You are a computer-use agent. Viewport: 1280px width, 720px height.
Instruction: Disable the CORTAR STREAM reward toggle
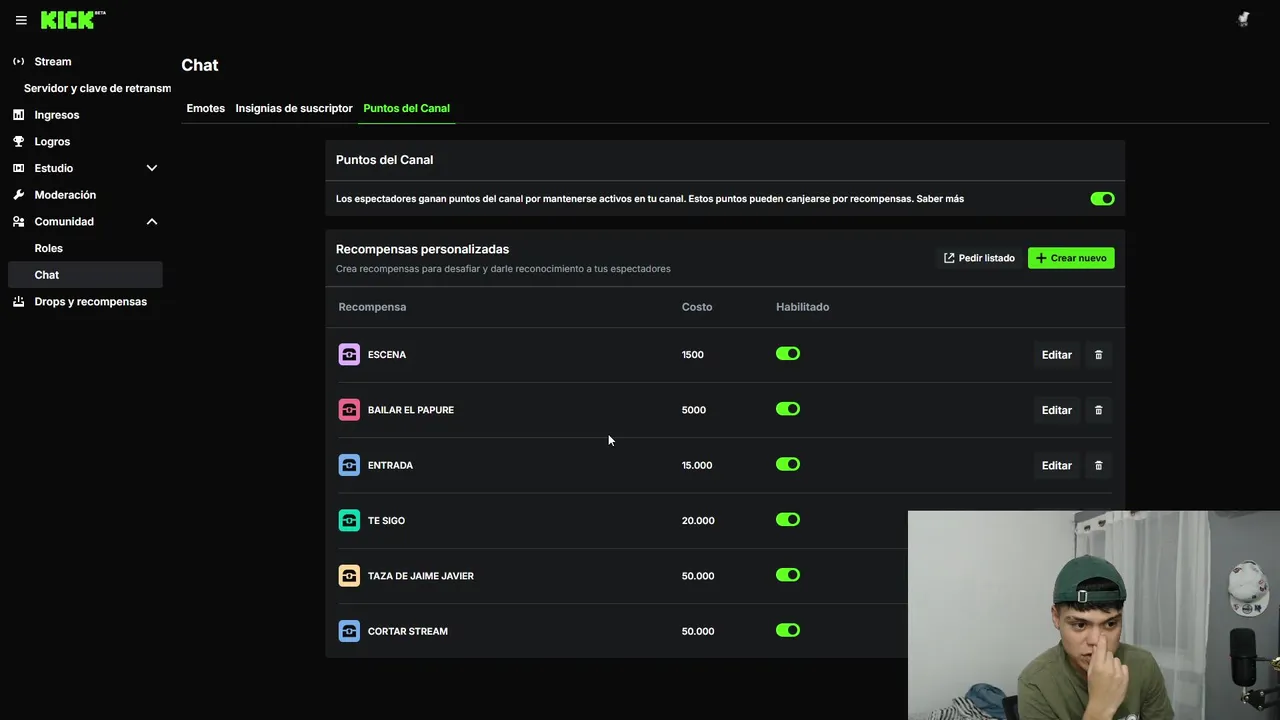click(788, 631)
